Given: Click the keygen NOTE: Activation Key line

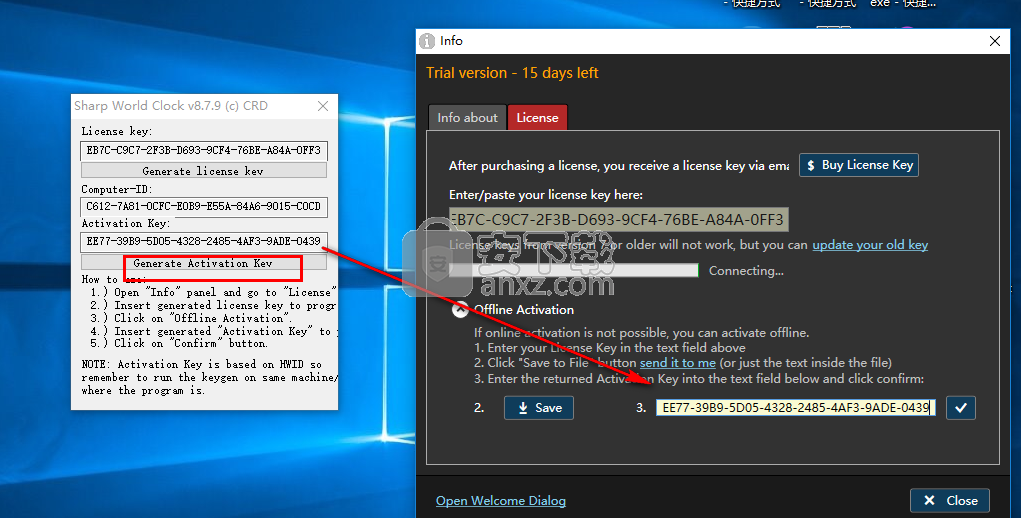Looking at the screenshot, I should pos(201,364).
